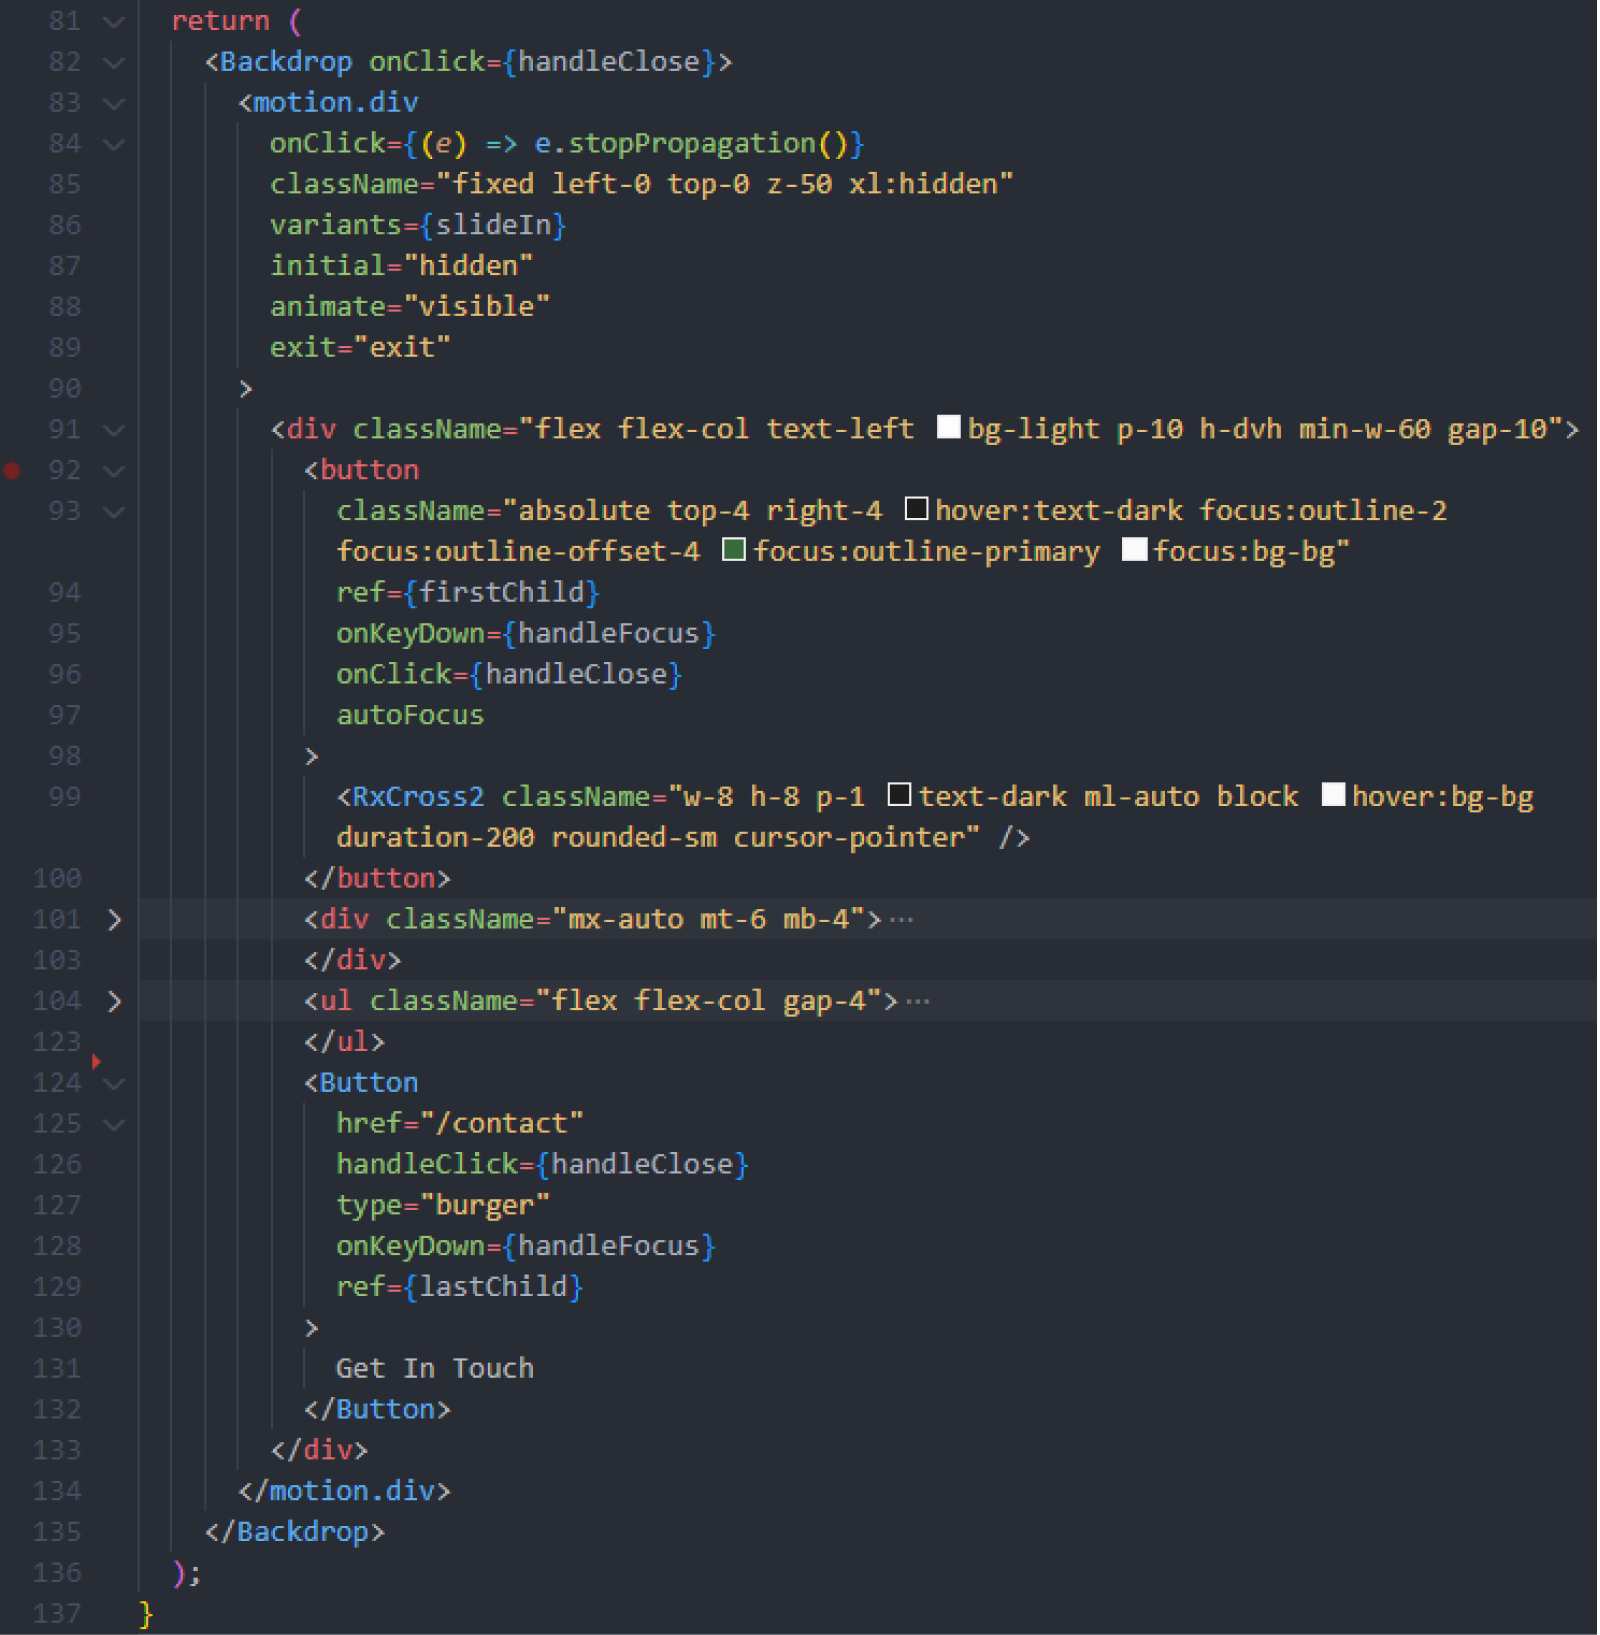Viewport: 1600px width, 1635px height.
Task: Remove the breakpoint on line 92
Action: (12, 470)
